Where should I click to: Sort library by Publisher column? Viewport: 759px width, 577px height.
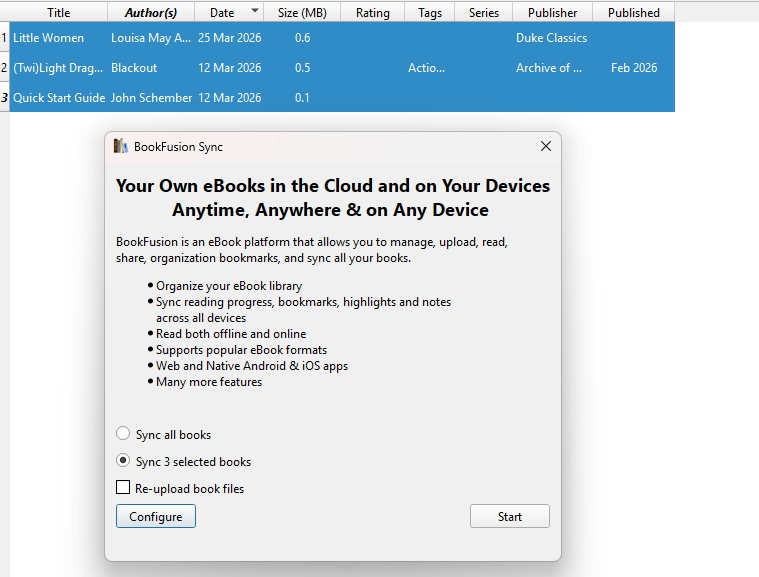click(552, 13)
